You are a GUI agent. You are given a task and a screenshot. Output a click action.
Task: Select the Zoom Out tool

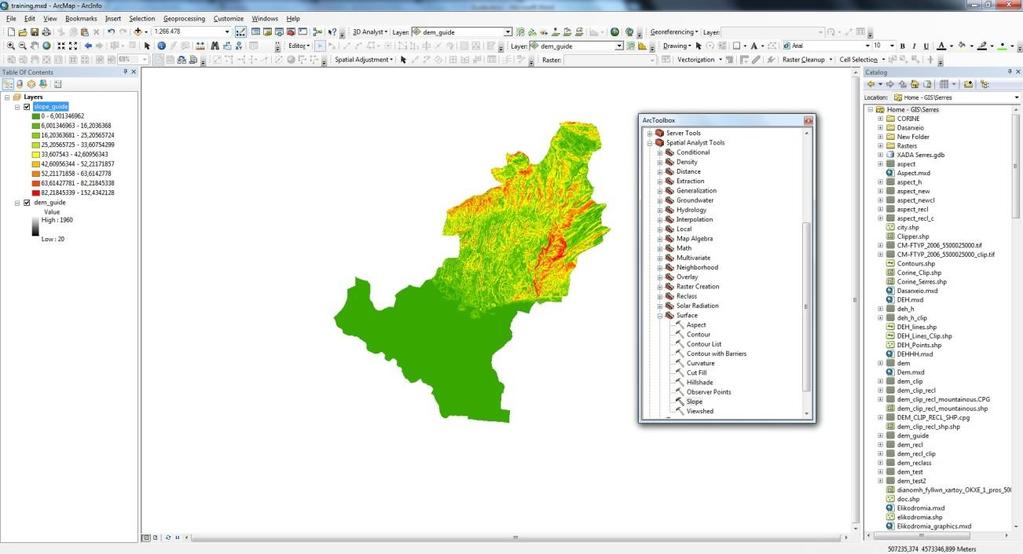pos(23,46)
